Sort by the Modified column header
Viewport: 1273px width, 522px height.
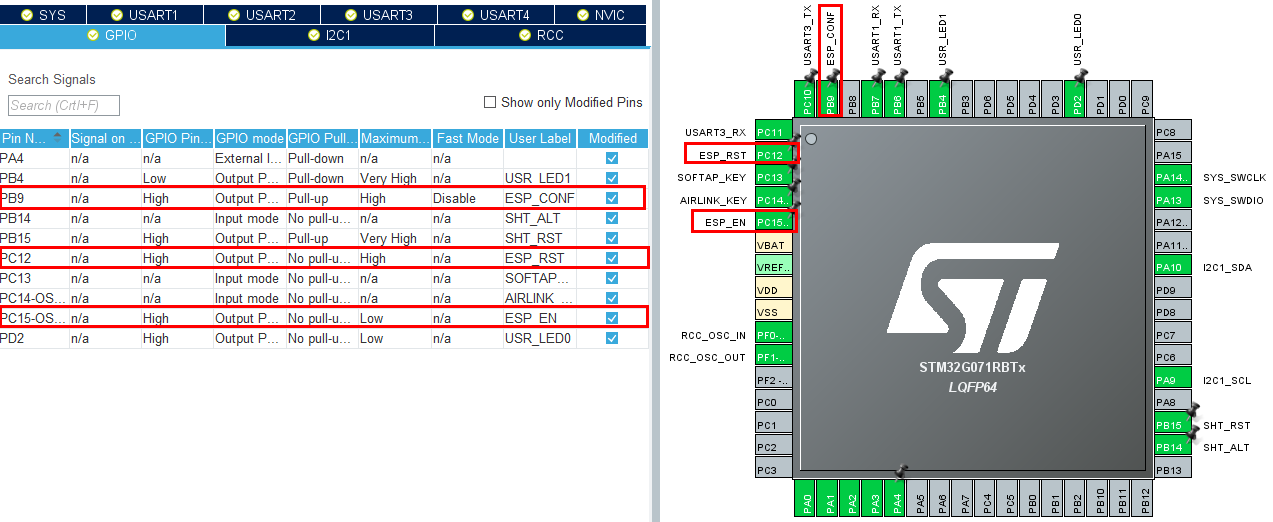(x=612, y=138)
